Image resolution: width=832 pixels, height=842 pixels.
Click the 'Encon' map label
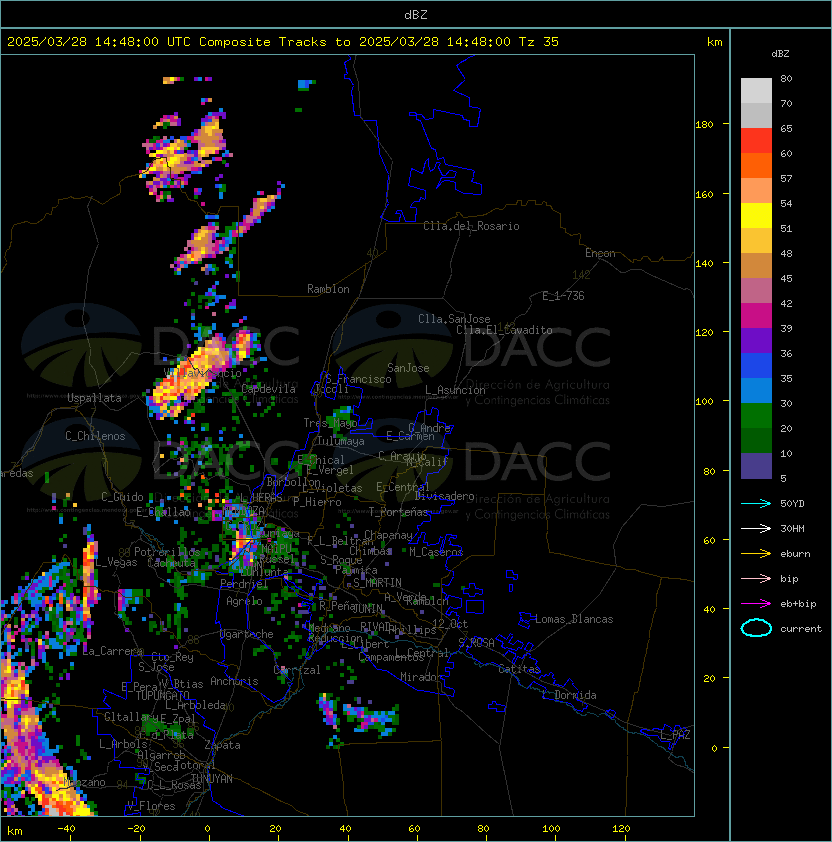pyautogui.click(x=600, y=253)
